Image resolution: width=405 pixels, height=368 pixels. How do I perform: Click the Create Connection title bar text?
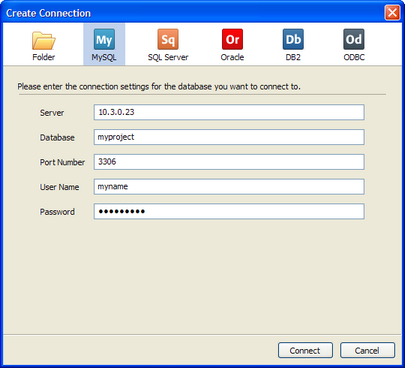tap(48, 13)
